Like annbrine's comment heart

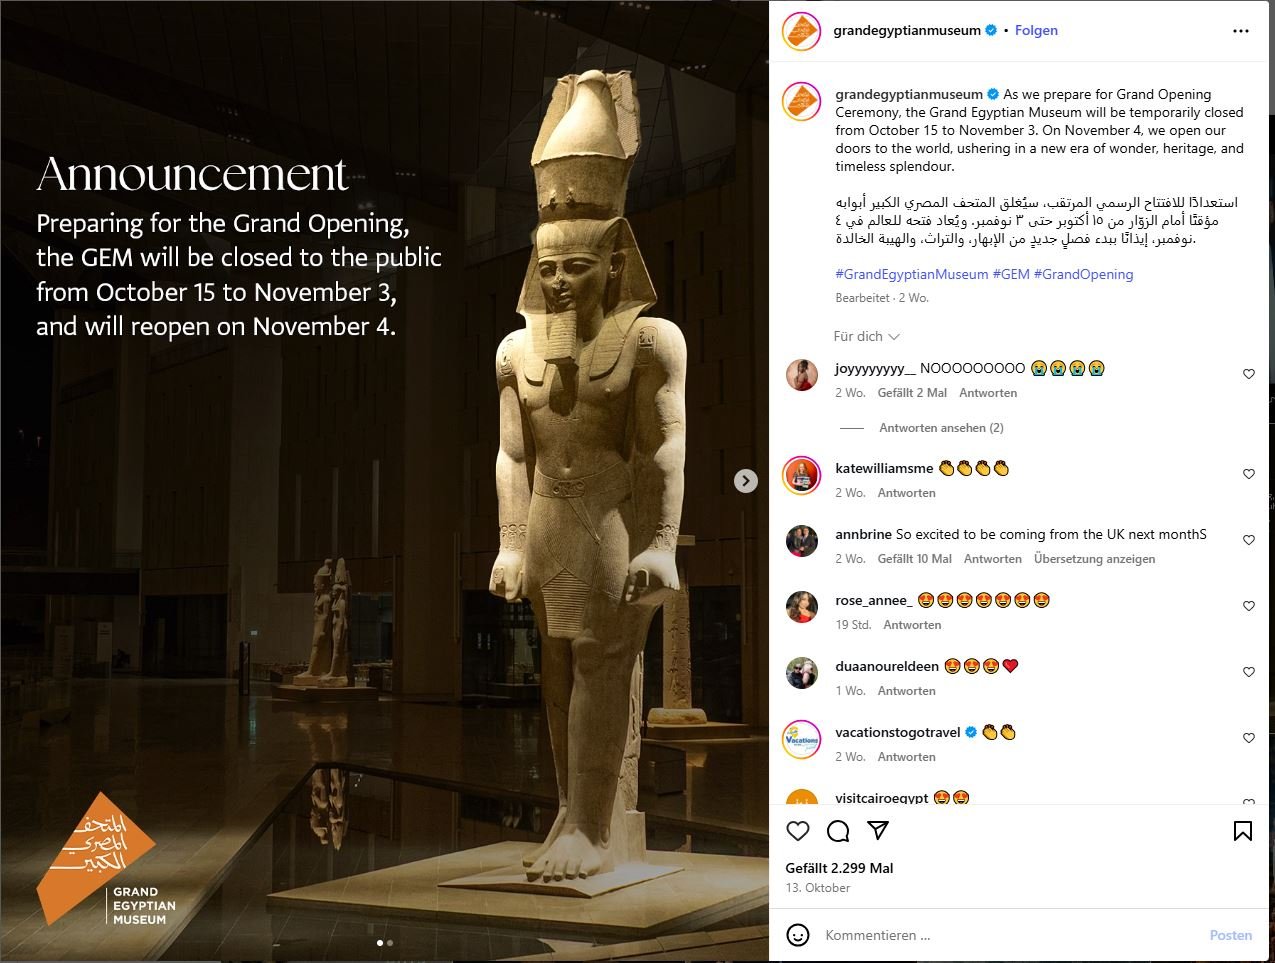pyautogui.click(x=1249, y=540)
